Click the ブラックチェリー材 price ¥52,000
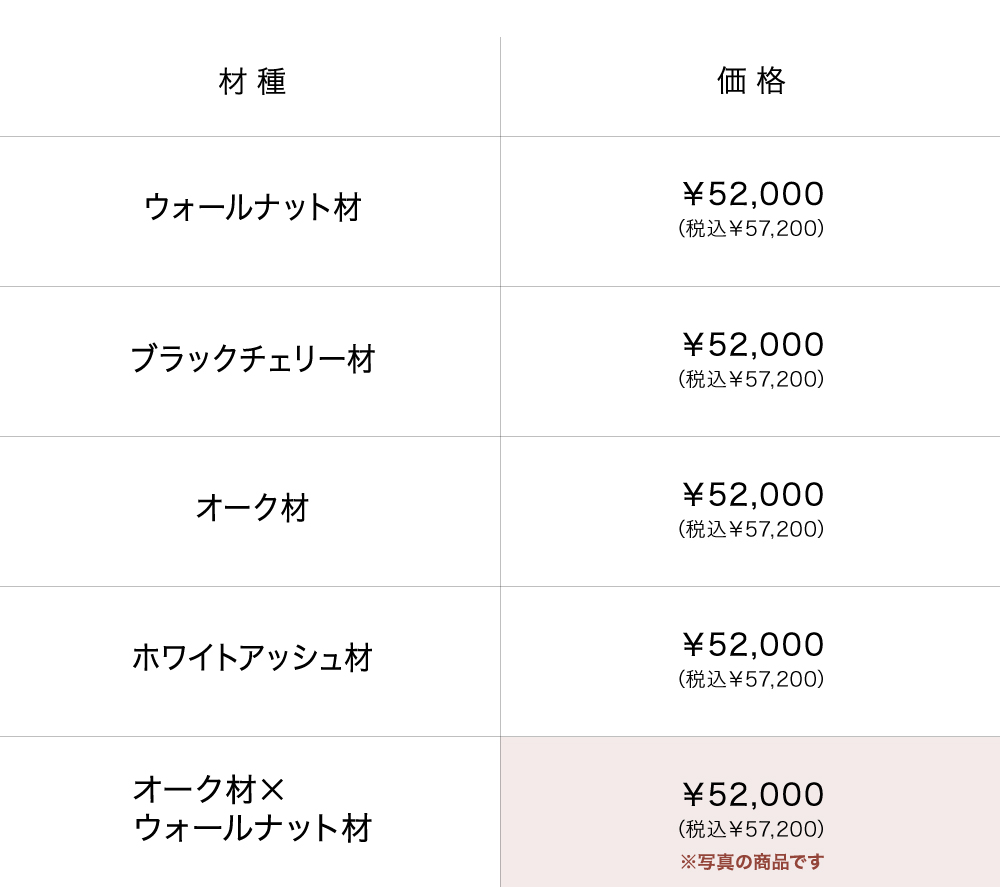The height and width of the screenshot is (887, 1000). pos(752,345)
